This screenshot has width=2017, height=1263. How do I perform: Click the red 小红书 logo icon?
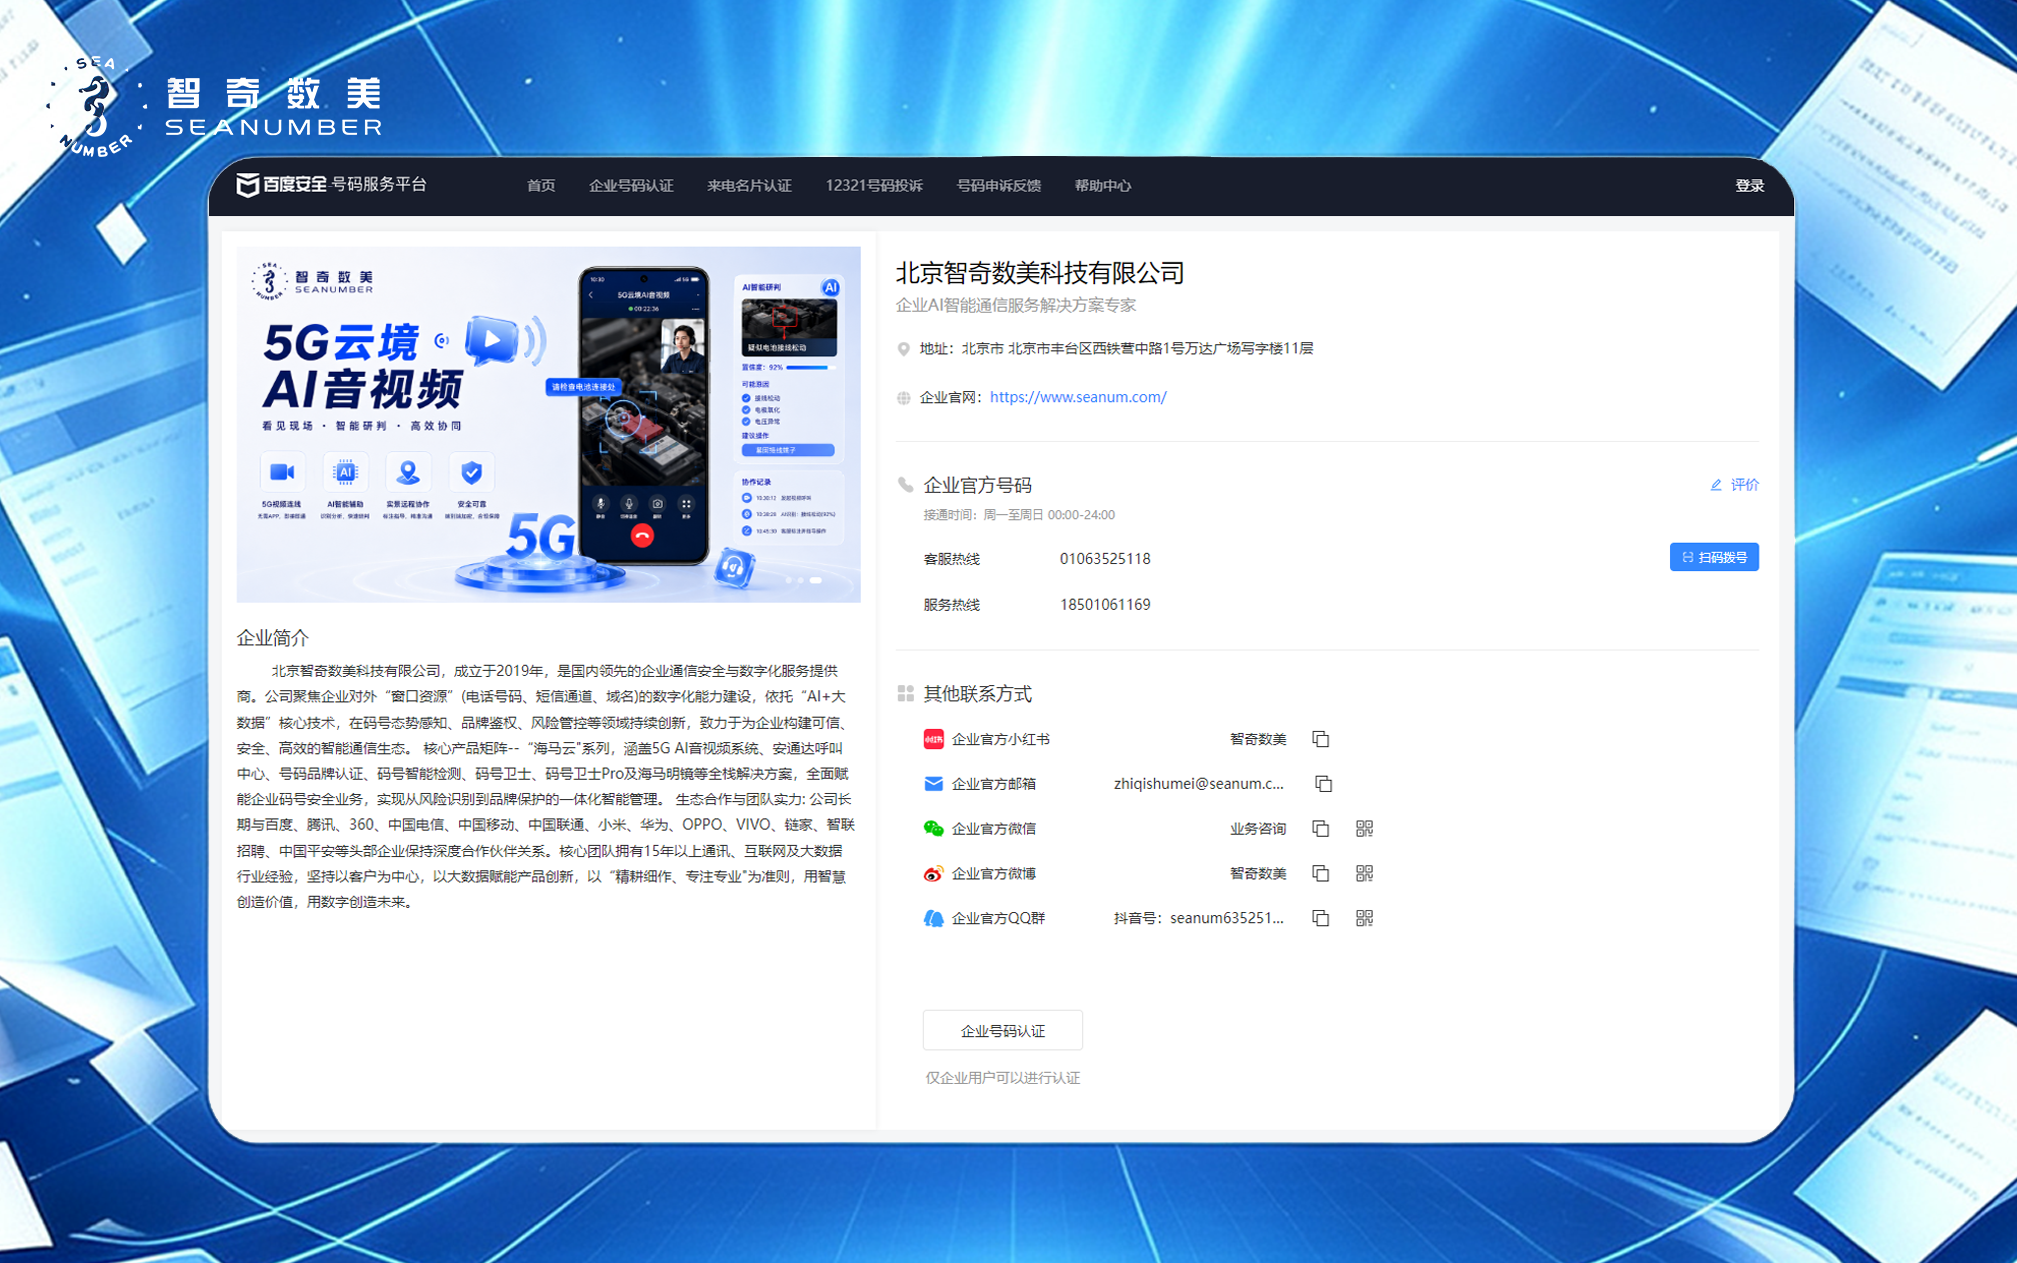click(933, 739)
